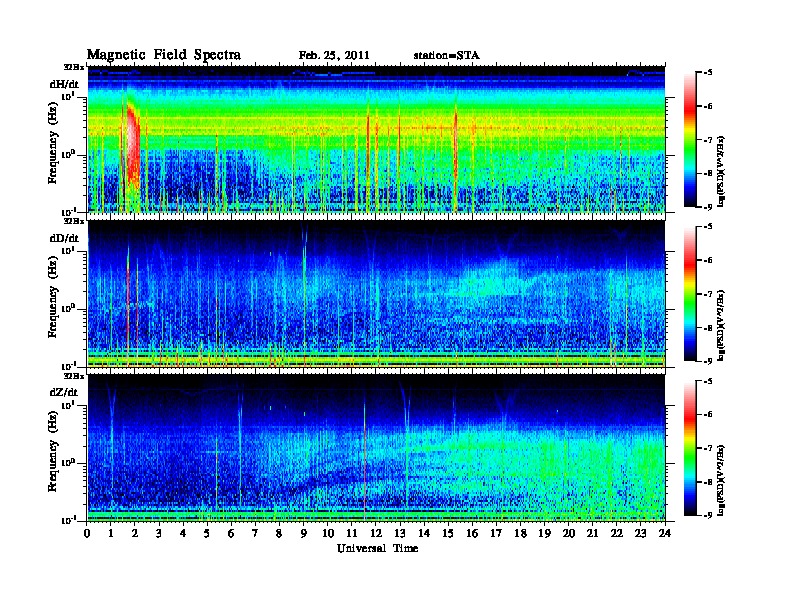
Task: Click the 10⁰ frequency tick of dD/dt panel
Action: [x=68, y=308]
